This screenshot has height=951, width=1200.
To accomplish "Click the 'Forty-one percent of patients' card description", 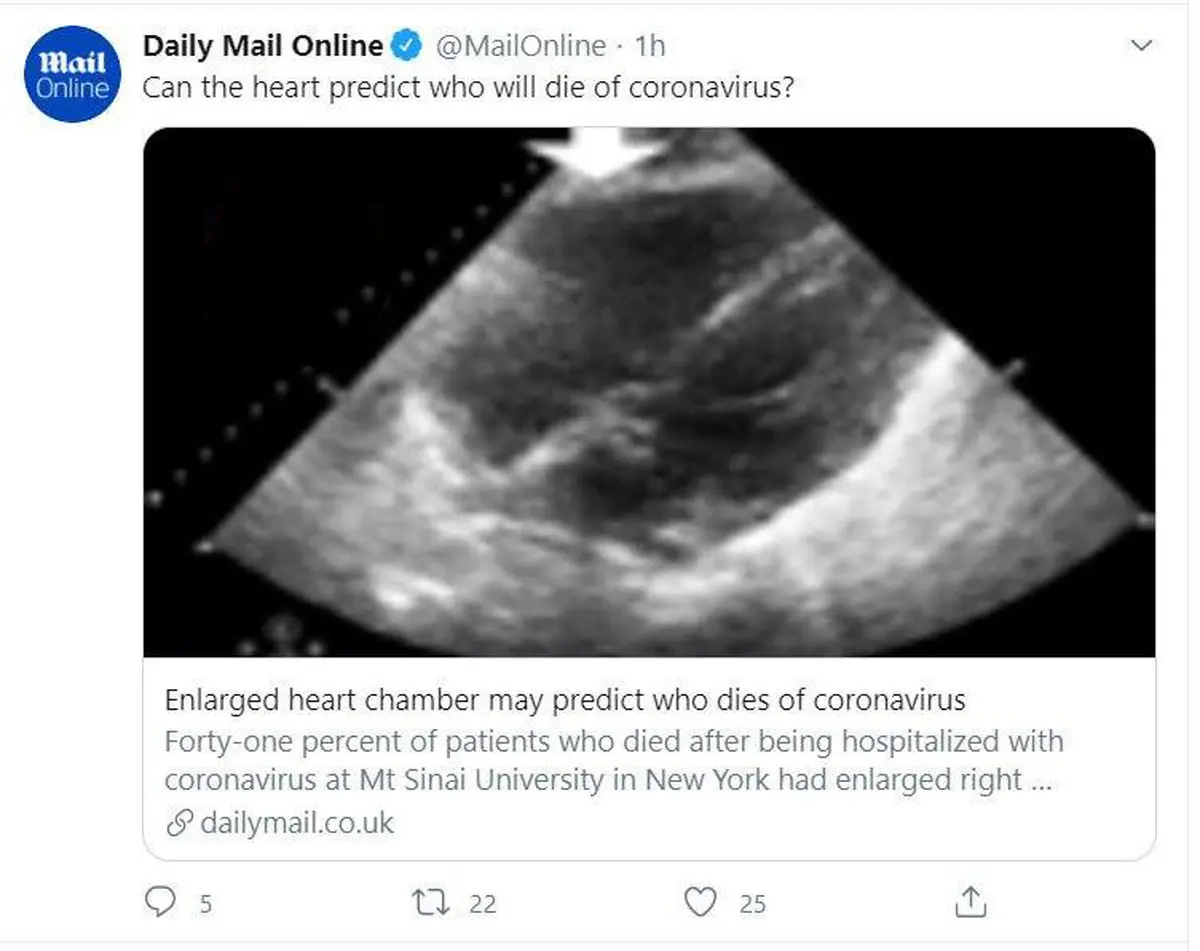I will tap(612, 760).
